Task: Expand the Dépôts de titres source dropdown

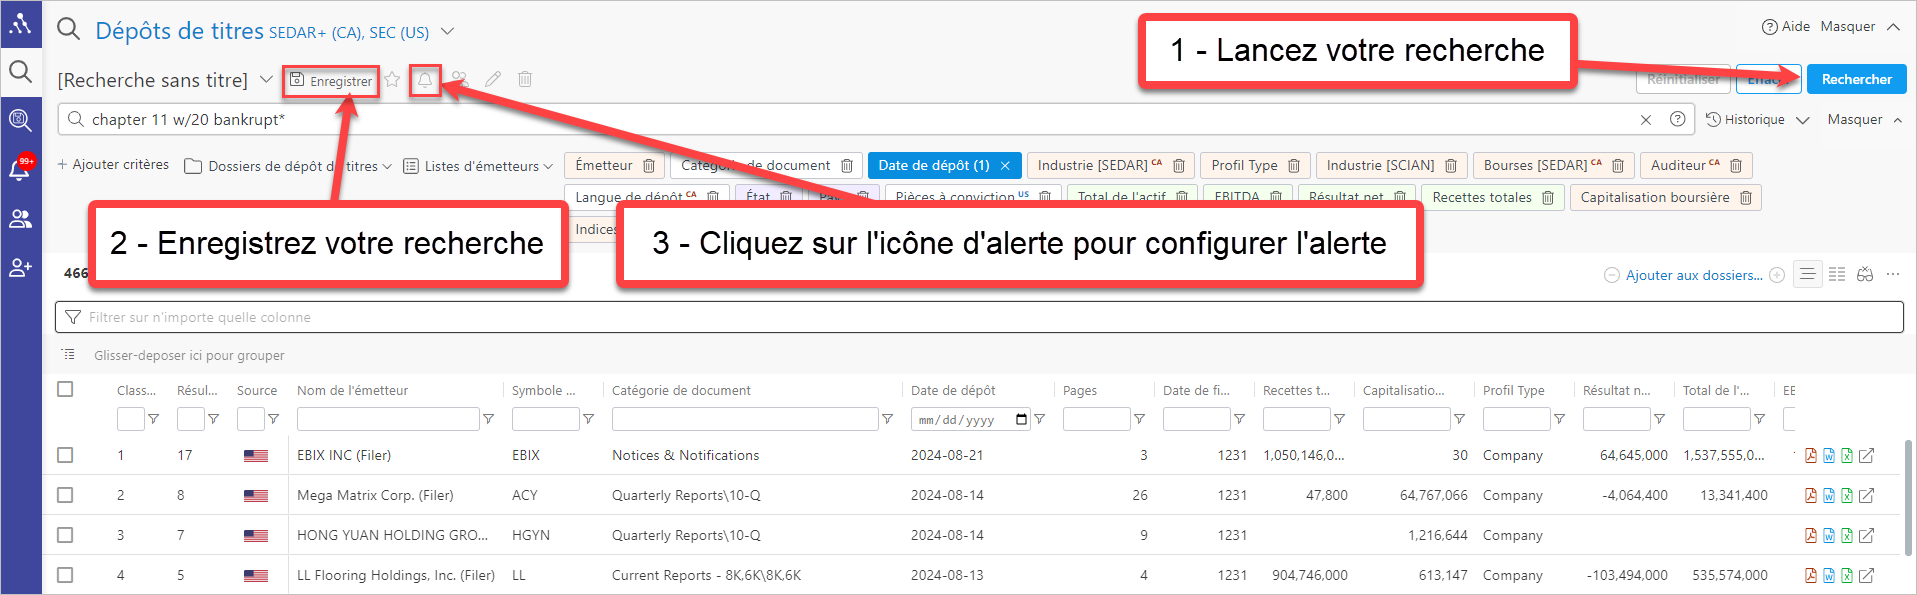Action: click(448, 31)
